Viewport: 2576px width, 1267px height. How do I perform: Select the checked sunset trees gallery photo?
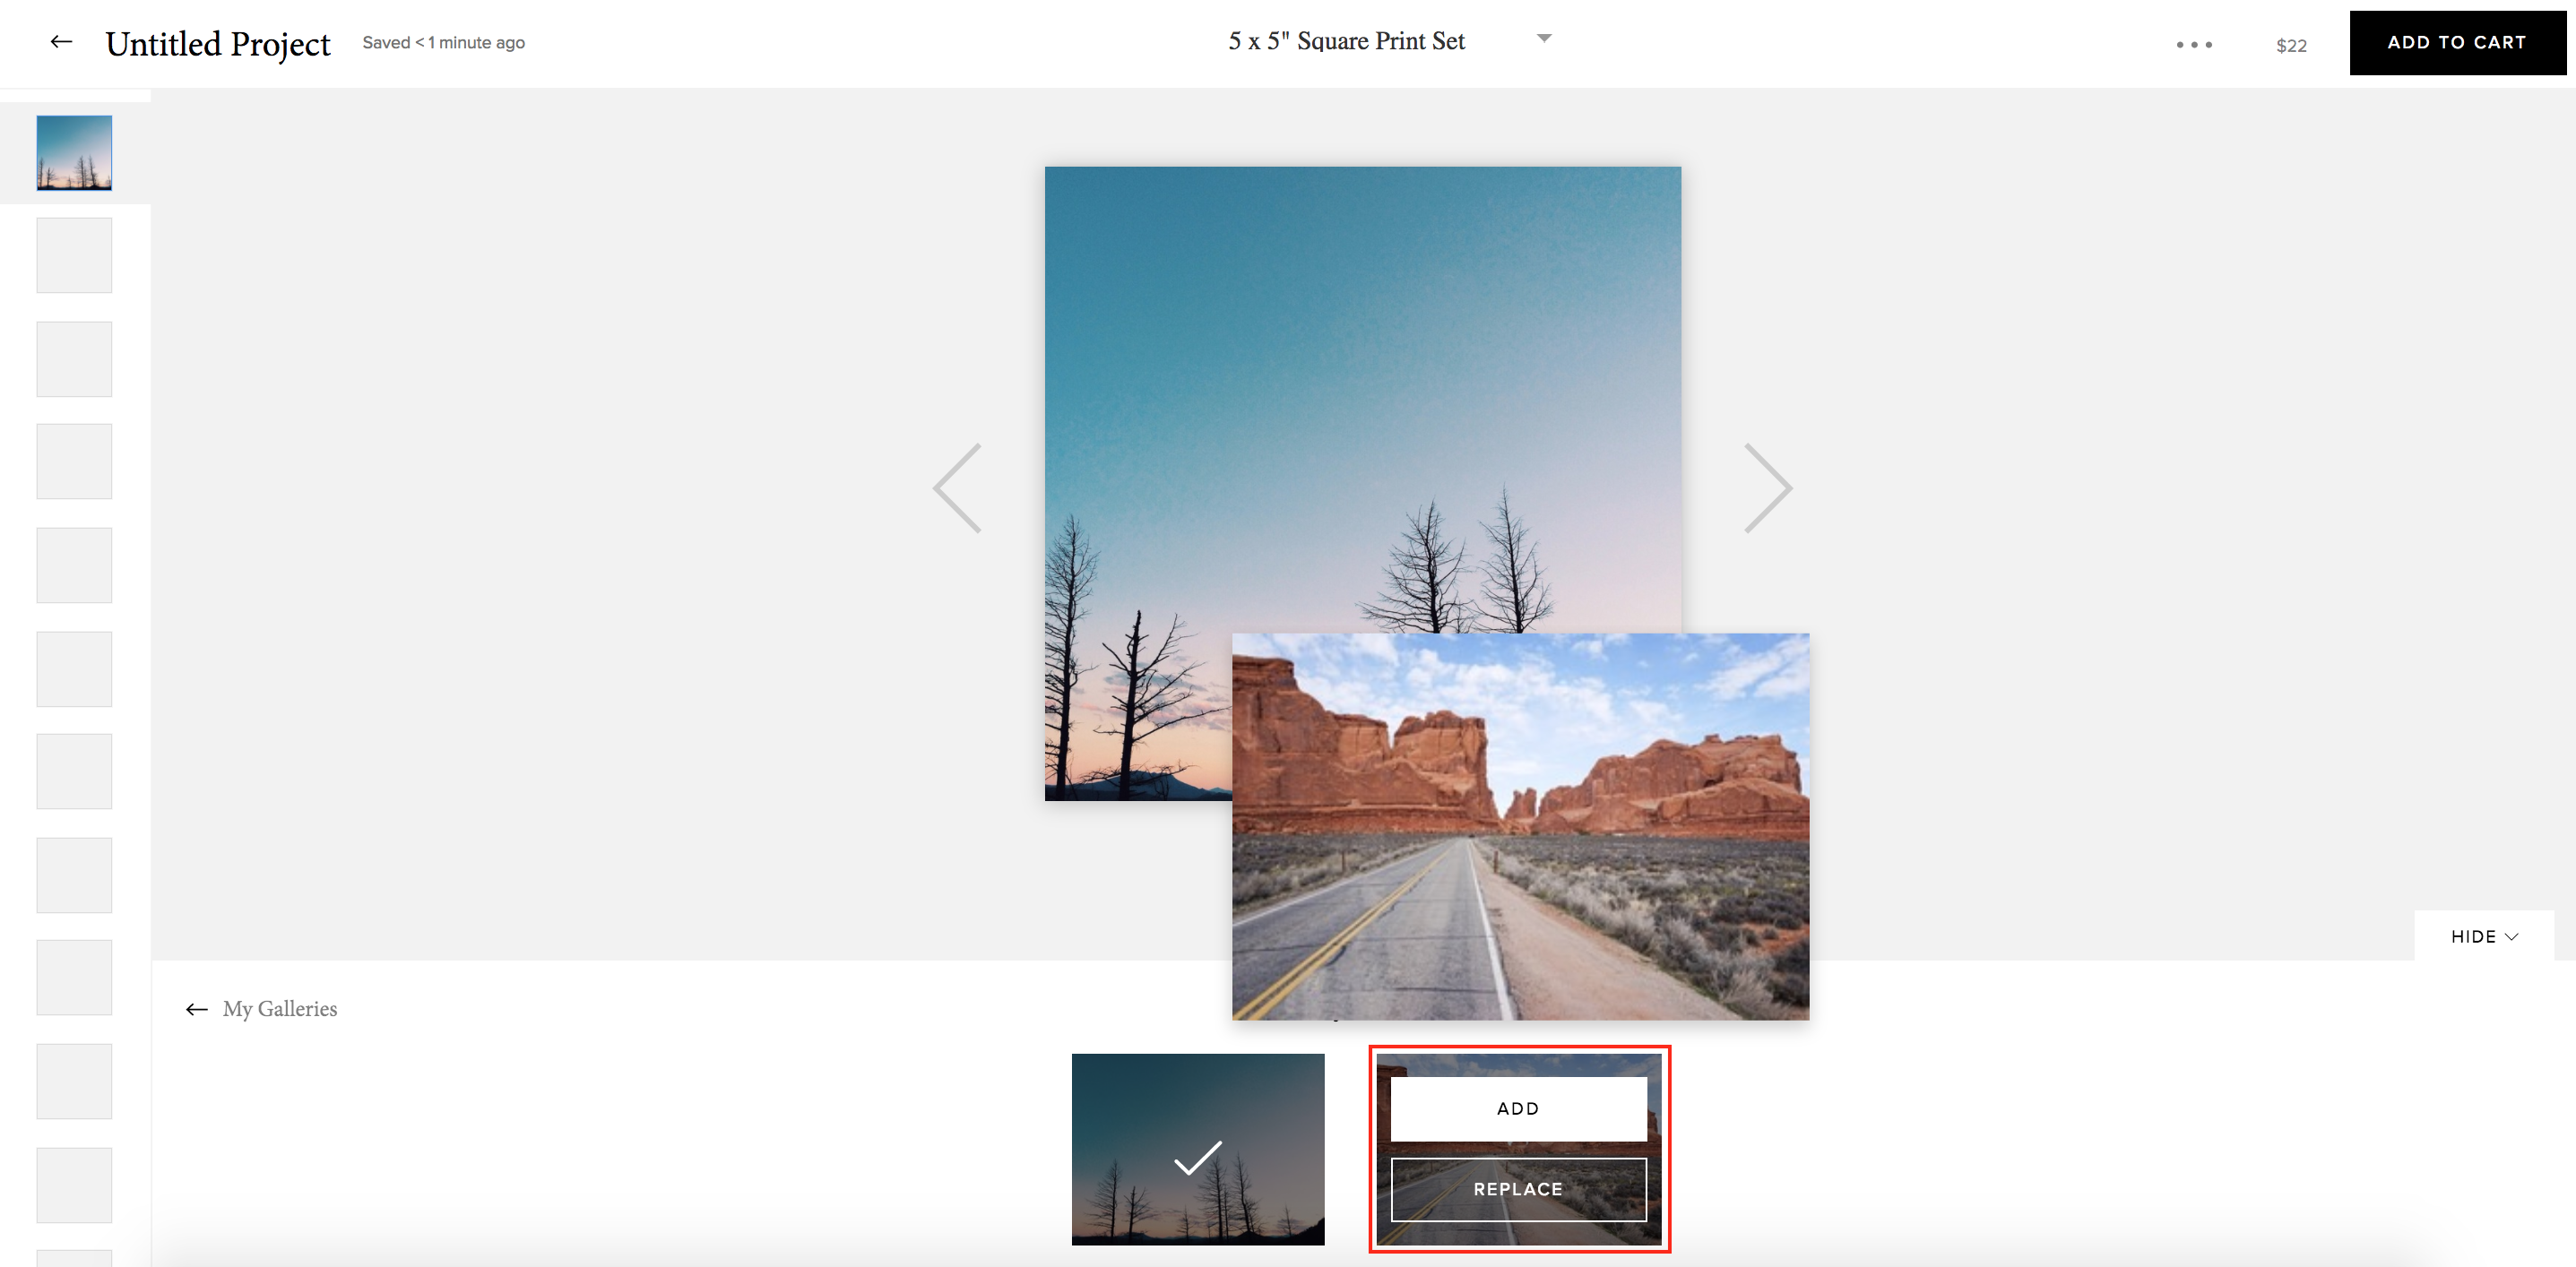(1198, 1149)
